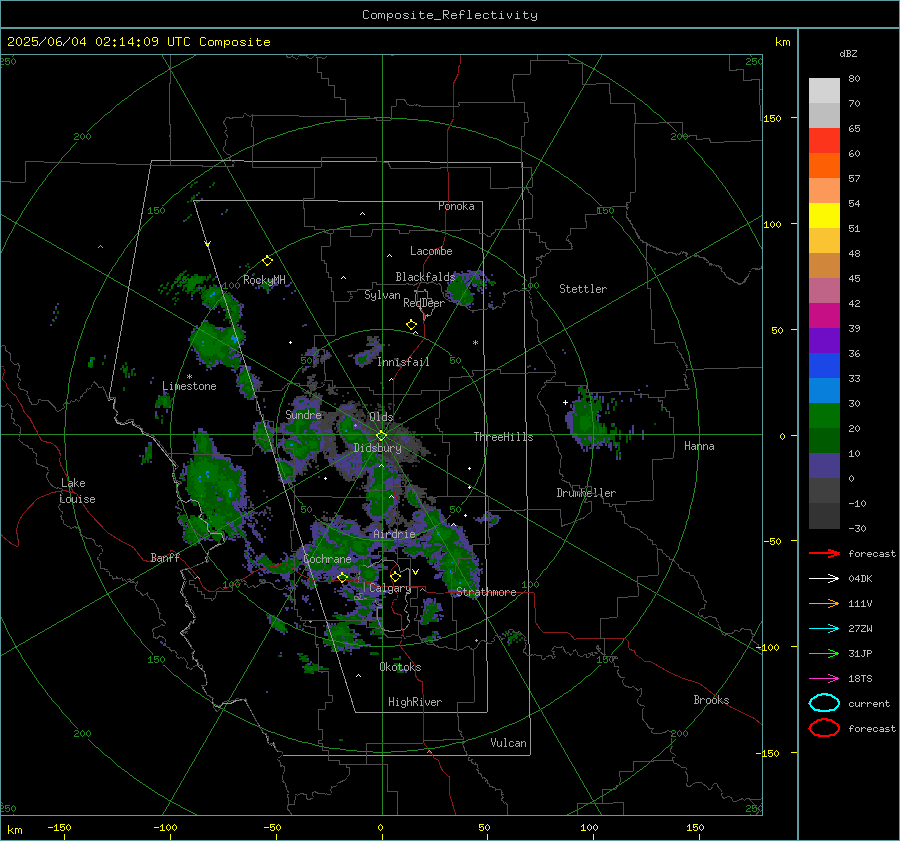
Task: Select the blue swatch between 36 and 33
Action: pos(824,366)
